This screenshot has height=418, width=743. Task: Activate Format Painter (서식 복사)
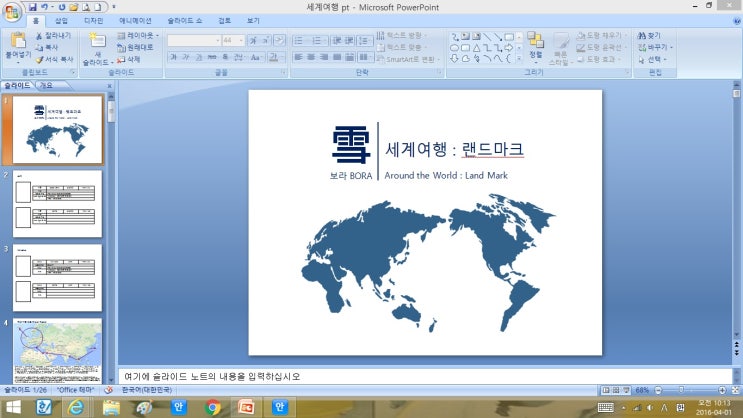point(54,59)
